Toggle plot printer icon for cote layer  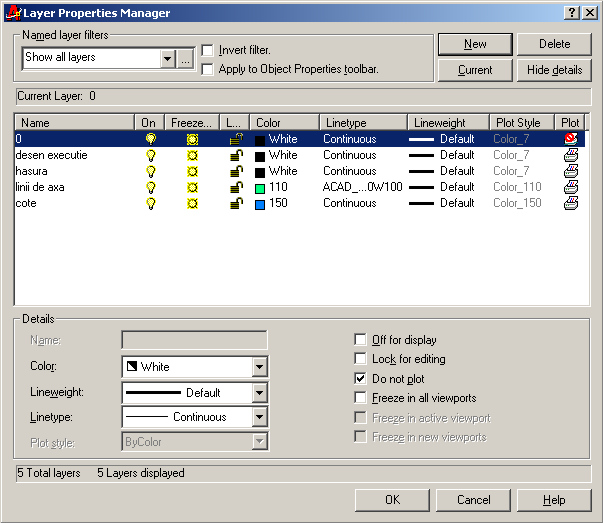click(571, 203)
